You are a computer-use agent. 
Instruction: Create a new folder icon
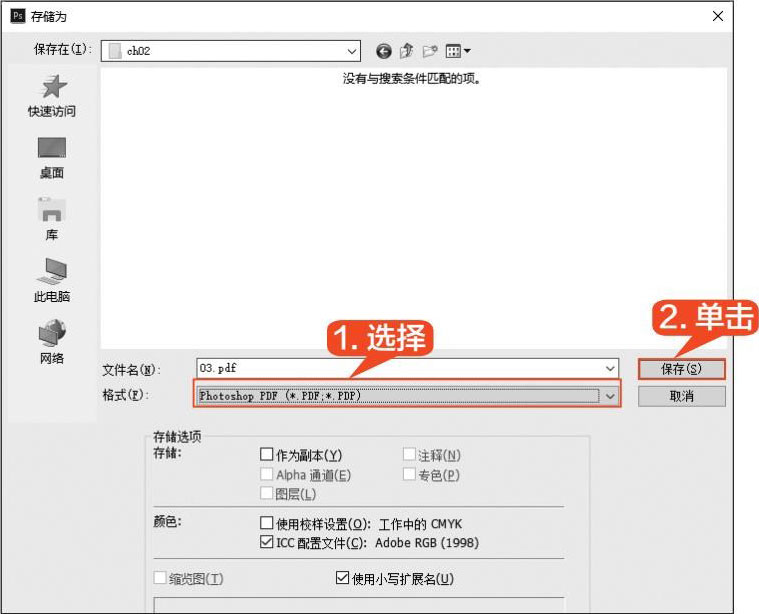[x=430, y=51]
